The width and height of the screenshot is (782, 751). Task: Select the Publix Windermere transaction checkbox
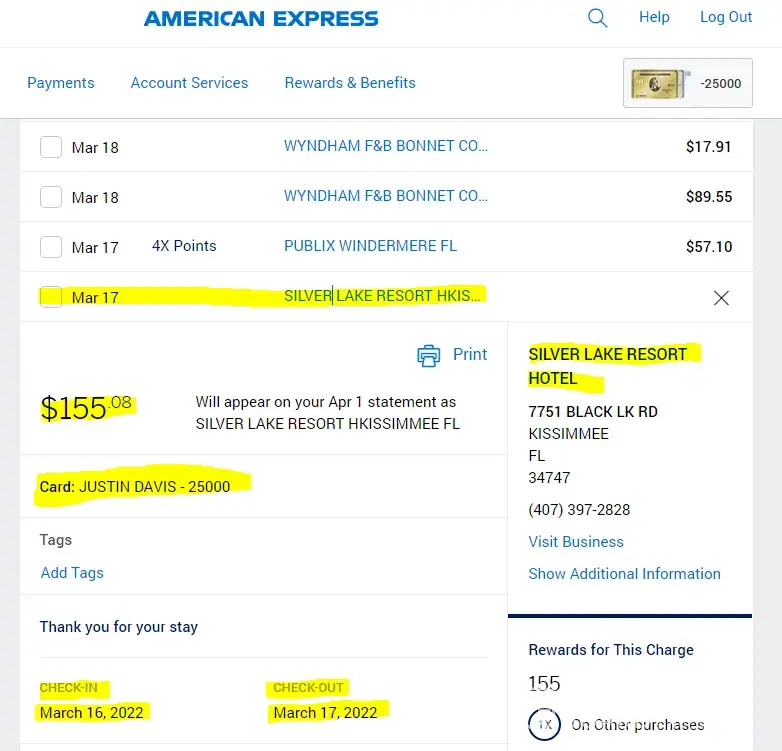(x=51, y=247)
